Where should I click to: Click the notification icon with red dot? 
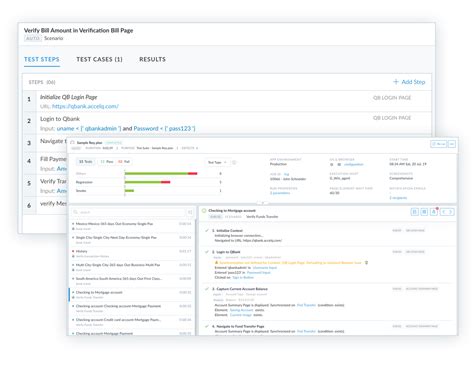434,212
